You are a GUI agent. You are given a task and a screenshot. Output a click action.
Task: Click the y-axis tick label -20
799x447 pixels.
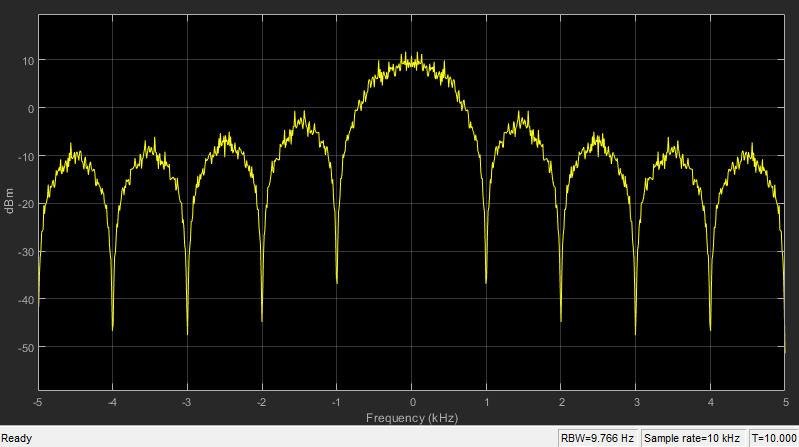26,205
